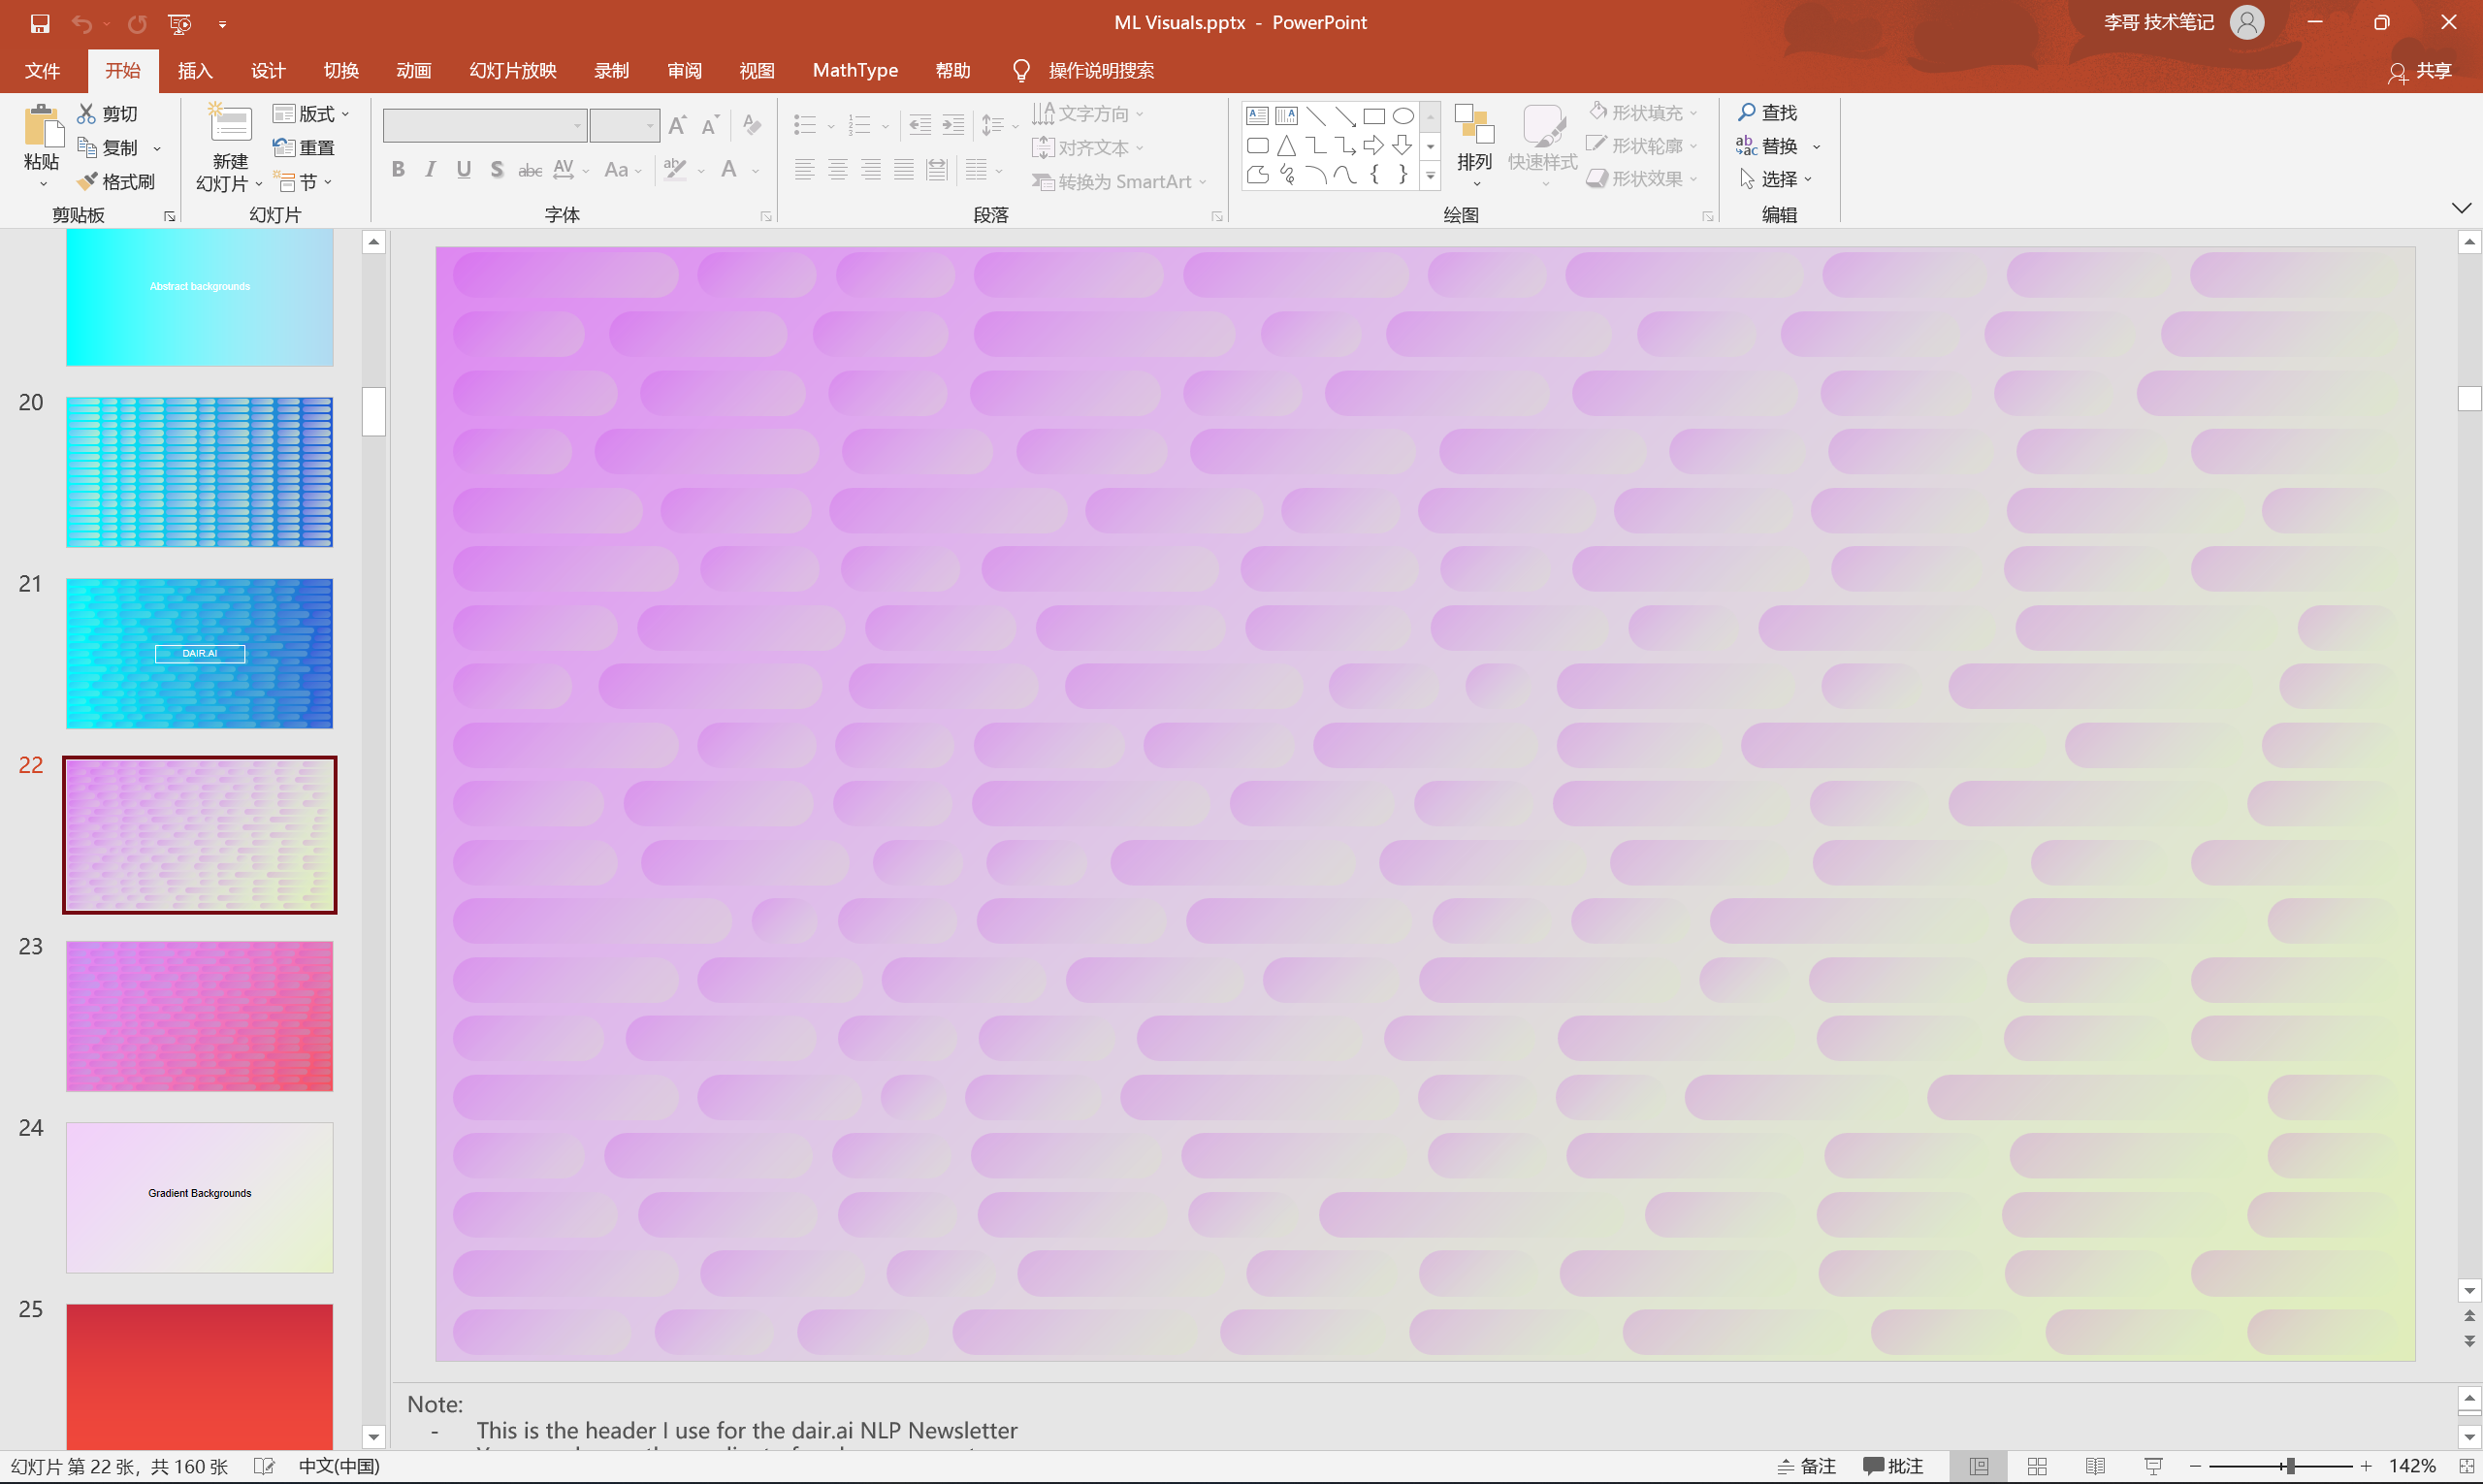Toggle Bold formatting
Viewport: 2483px width, 1484px height.
point(398,170)
